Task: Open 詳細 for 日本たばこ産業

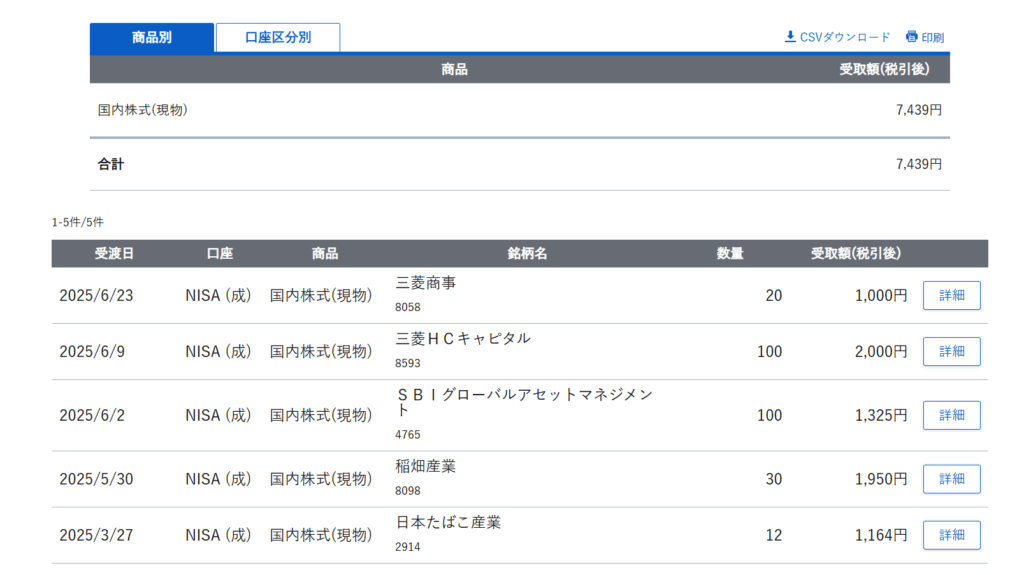Action: [x=952, y=535]
